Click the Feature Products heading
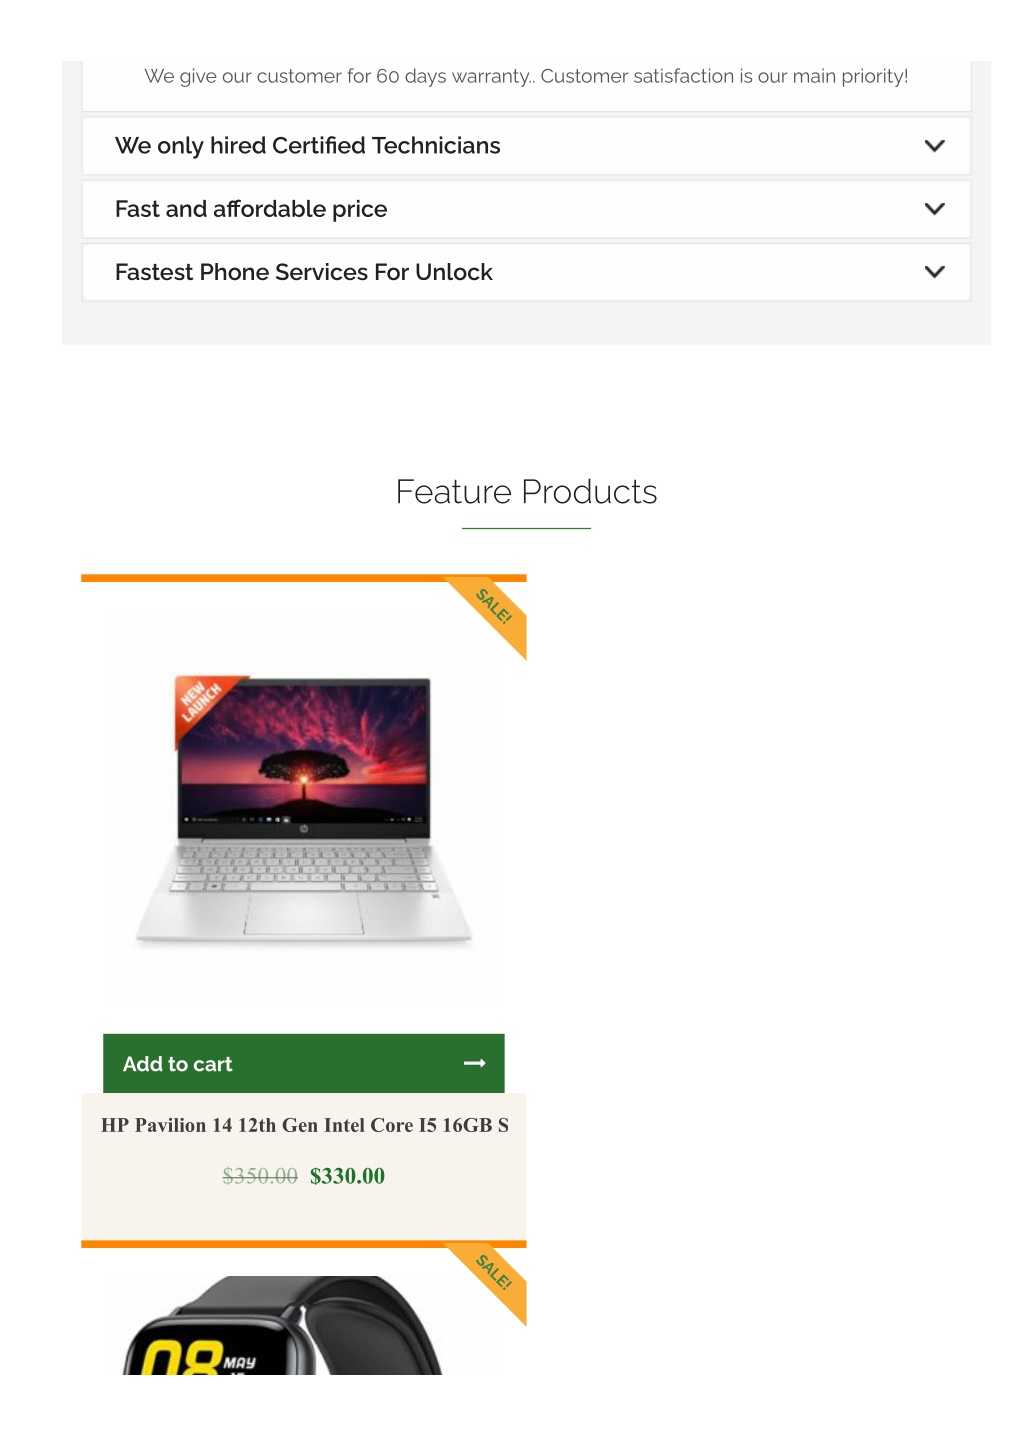The width and height of the screenshot is (1024, 1449). click(x=526, y=492)
